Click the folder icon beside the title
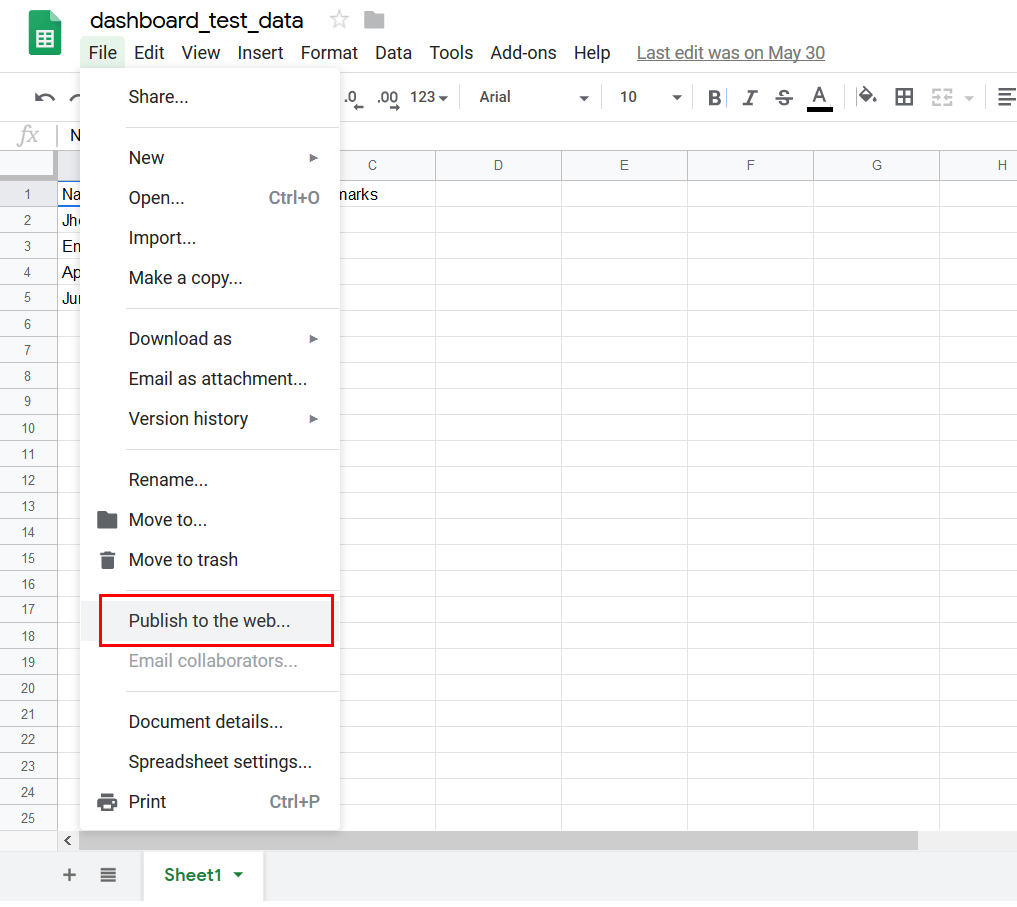 point(374,20)
